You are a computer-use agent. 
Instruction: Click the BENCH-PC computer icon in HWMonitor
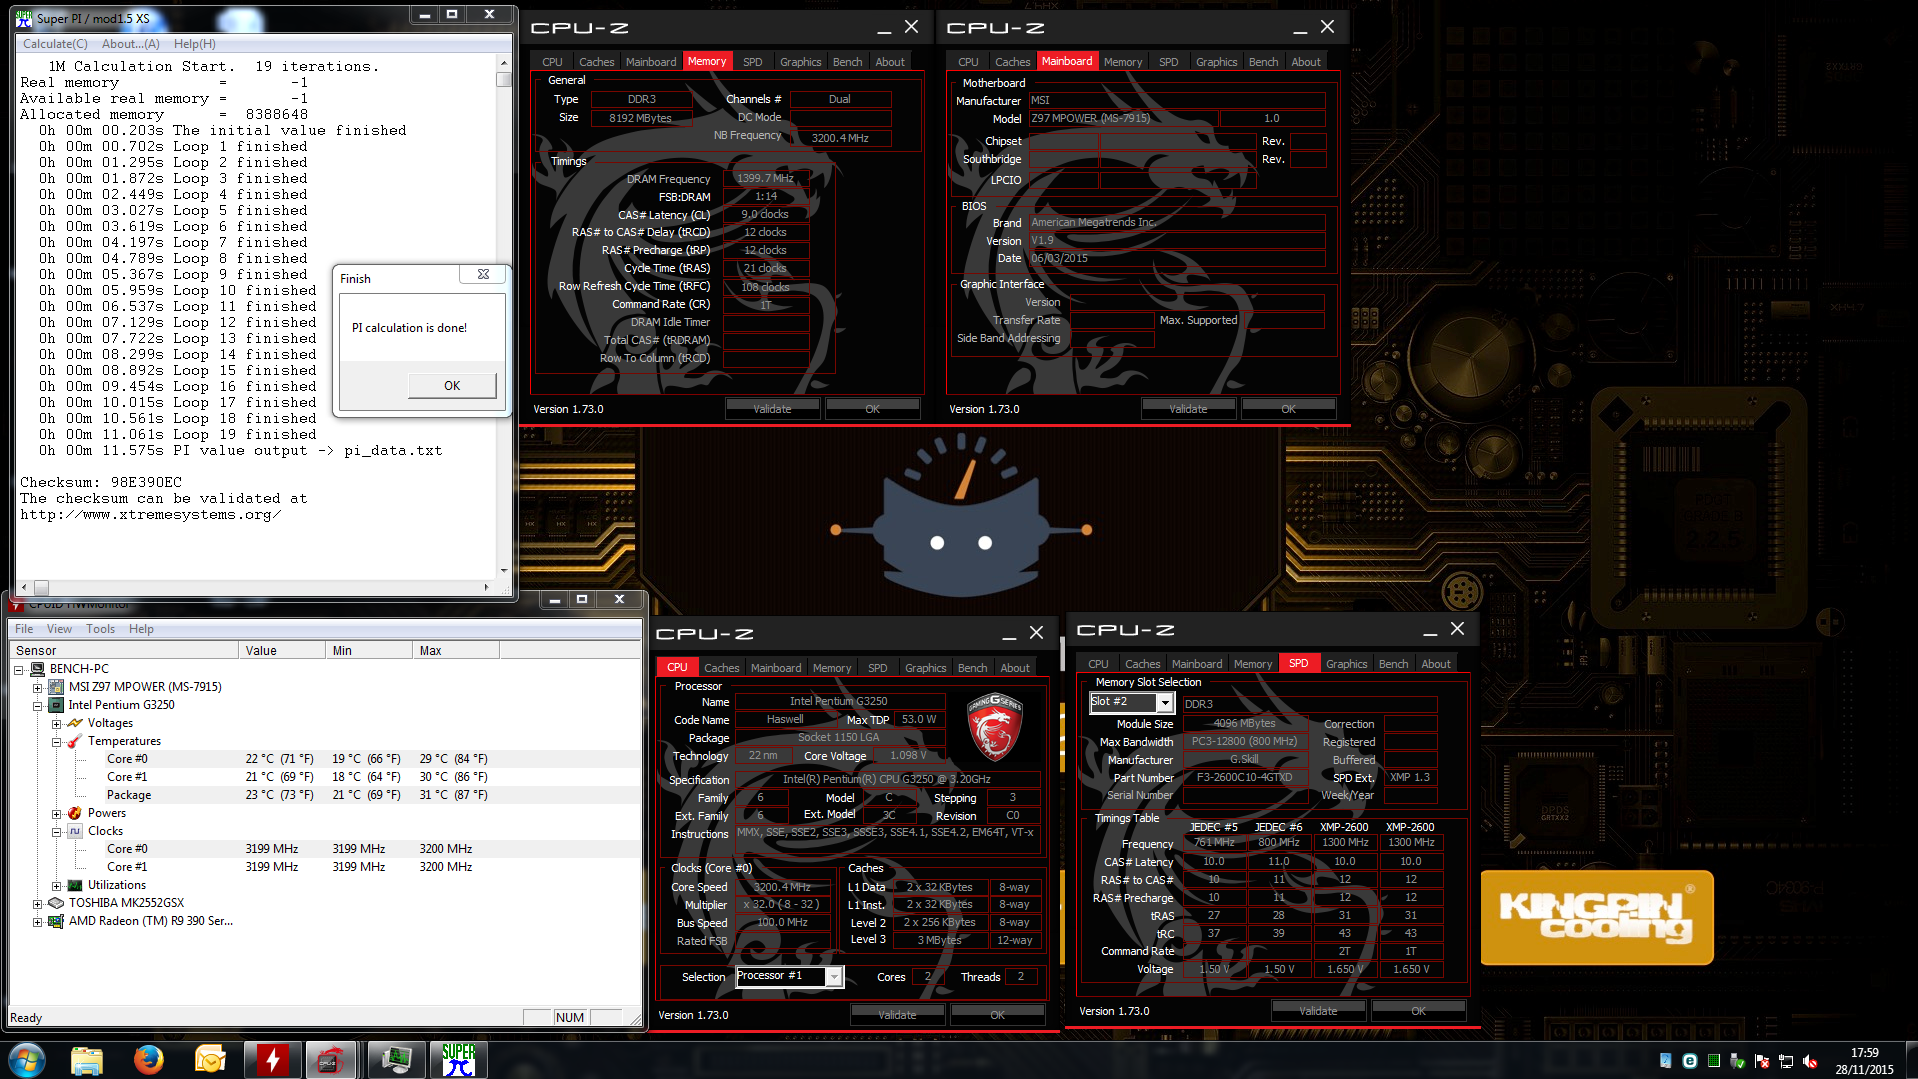click(38, 669)
